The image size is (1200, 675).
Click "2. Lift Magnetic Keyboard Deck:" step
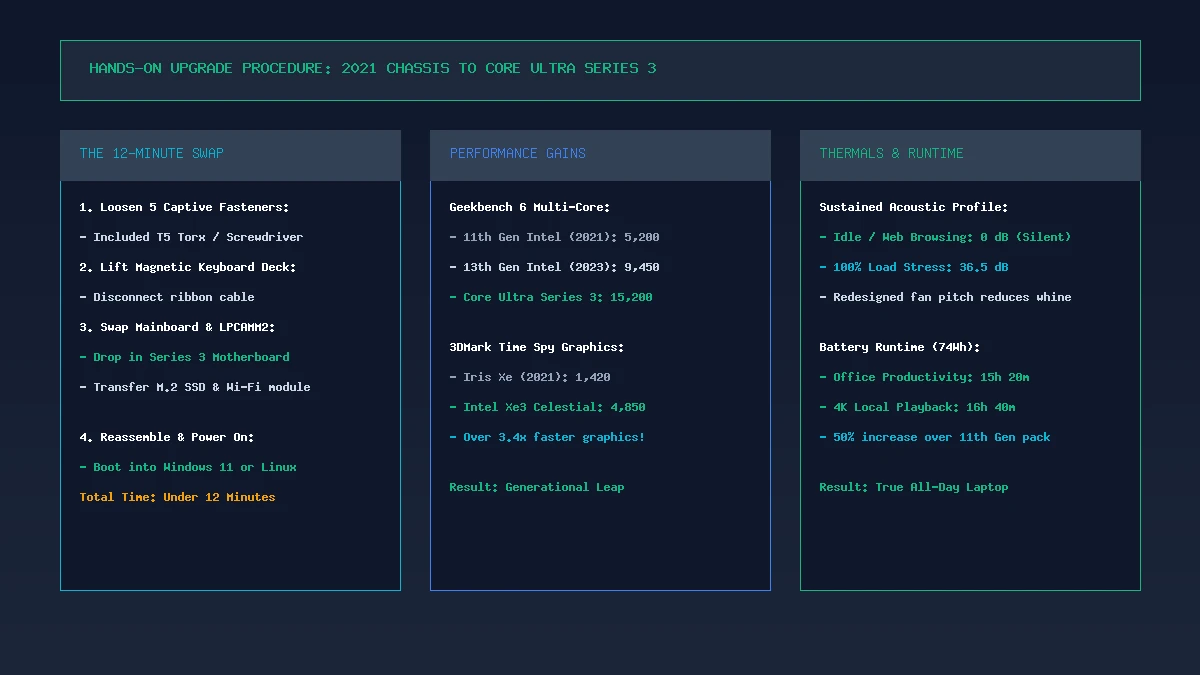pyautogui.click(x=188, y=267)
